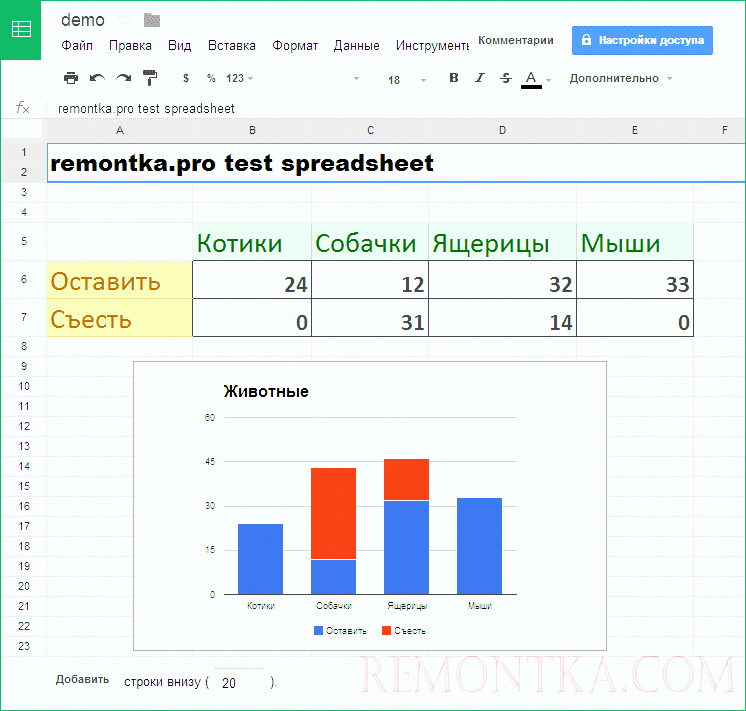Screen dimensions: 746x711
Task: Expand the Дополнительно toolbar menu
Action: [620, 78]
